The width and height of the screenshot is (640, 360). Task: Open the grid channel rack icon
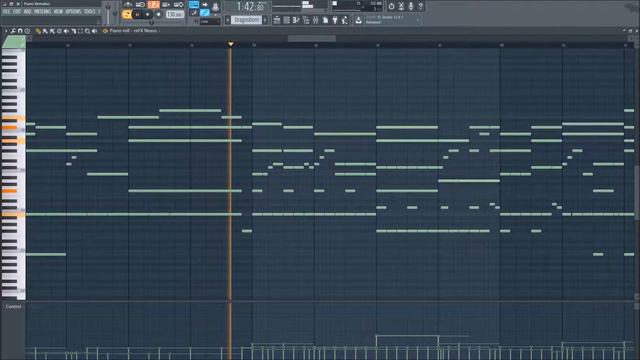[287, 20]
